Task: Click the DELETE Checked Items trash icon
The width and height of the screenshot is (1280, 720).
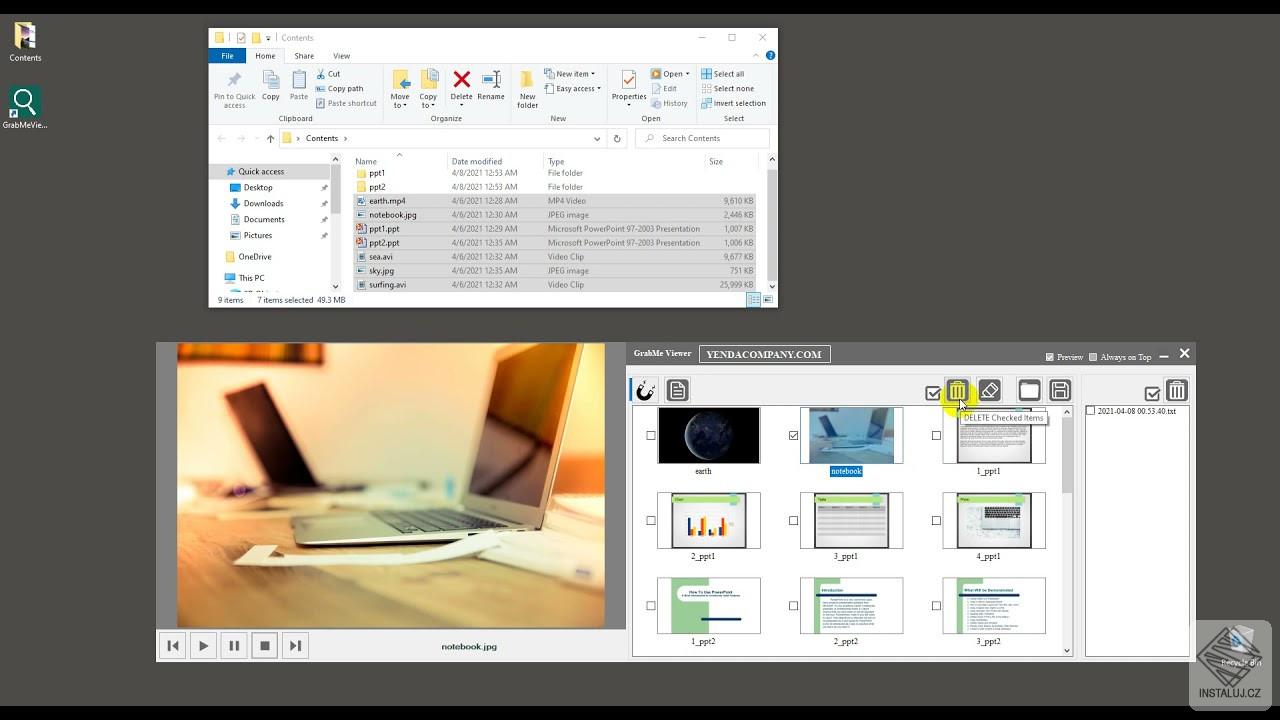Action: coord(957,391)
